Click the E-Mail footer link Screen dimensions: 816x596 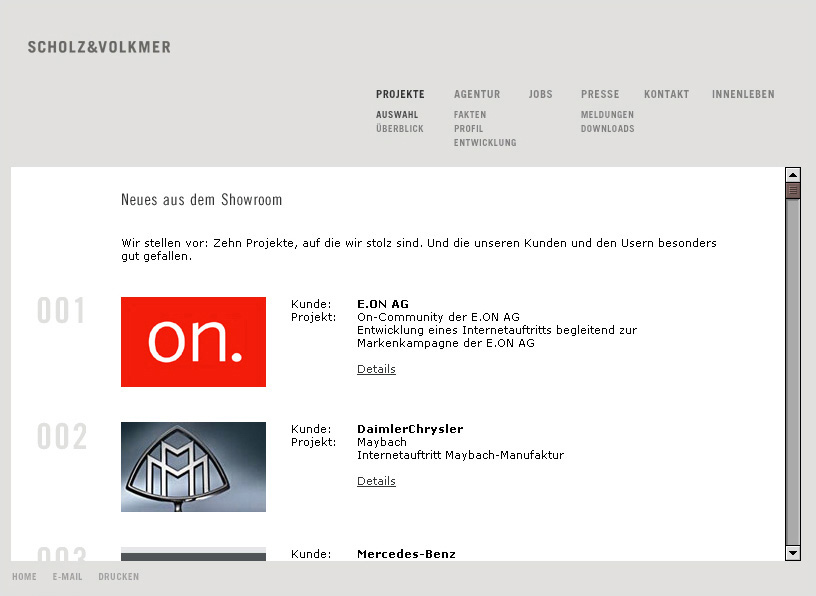coord(67,577)
